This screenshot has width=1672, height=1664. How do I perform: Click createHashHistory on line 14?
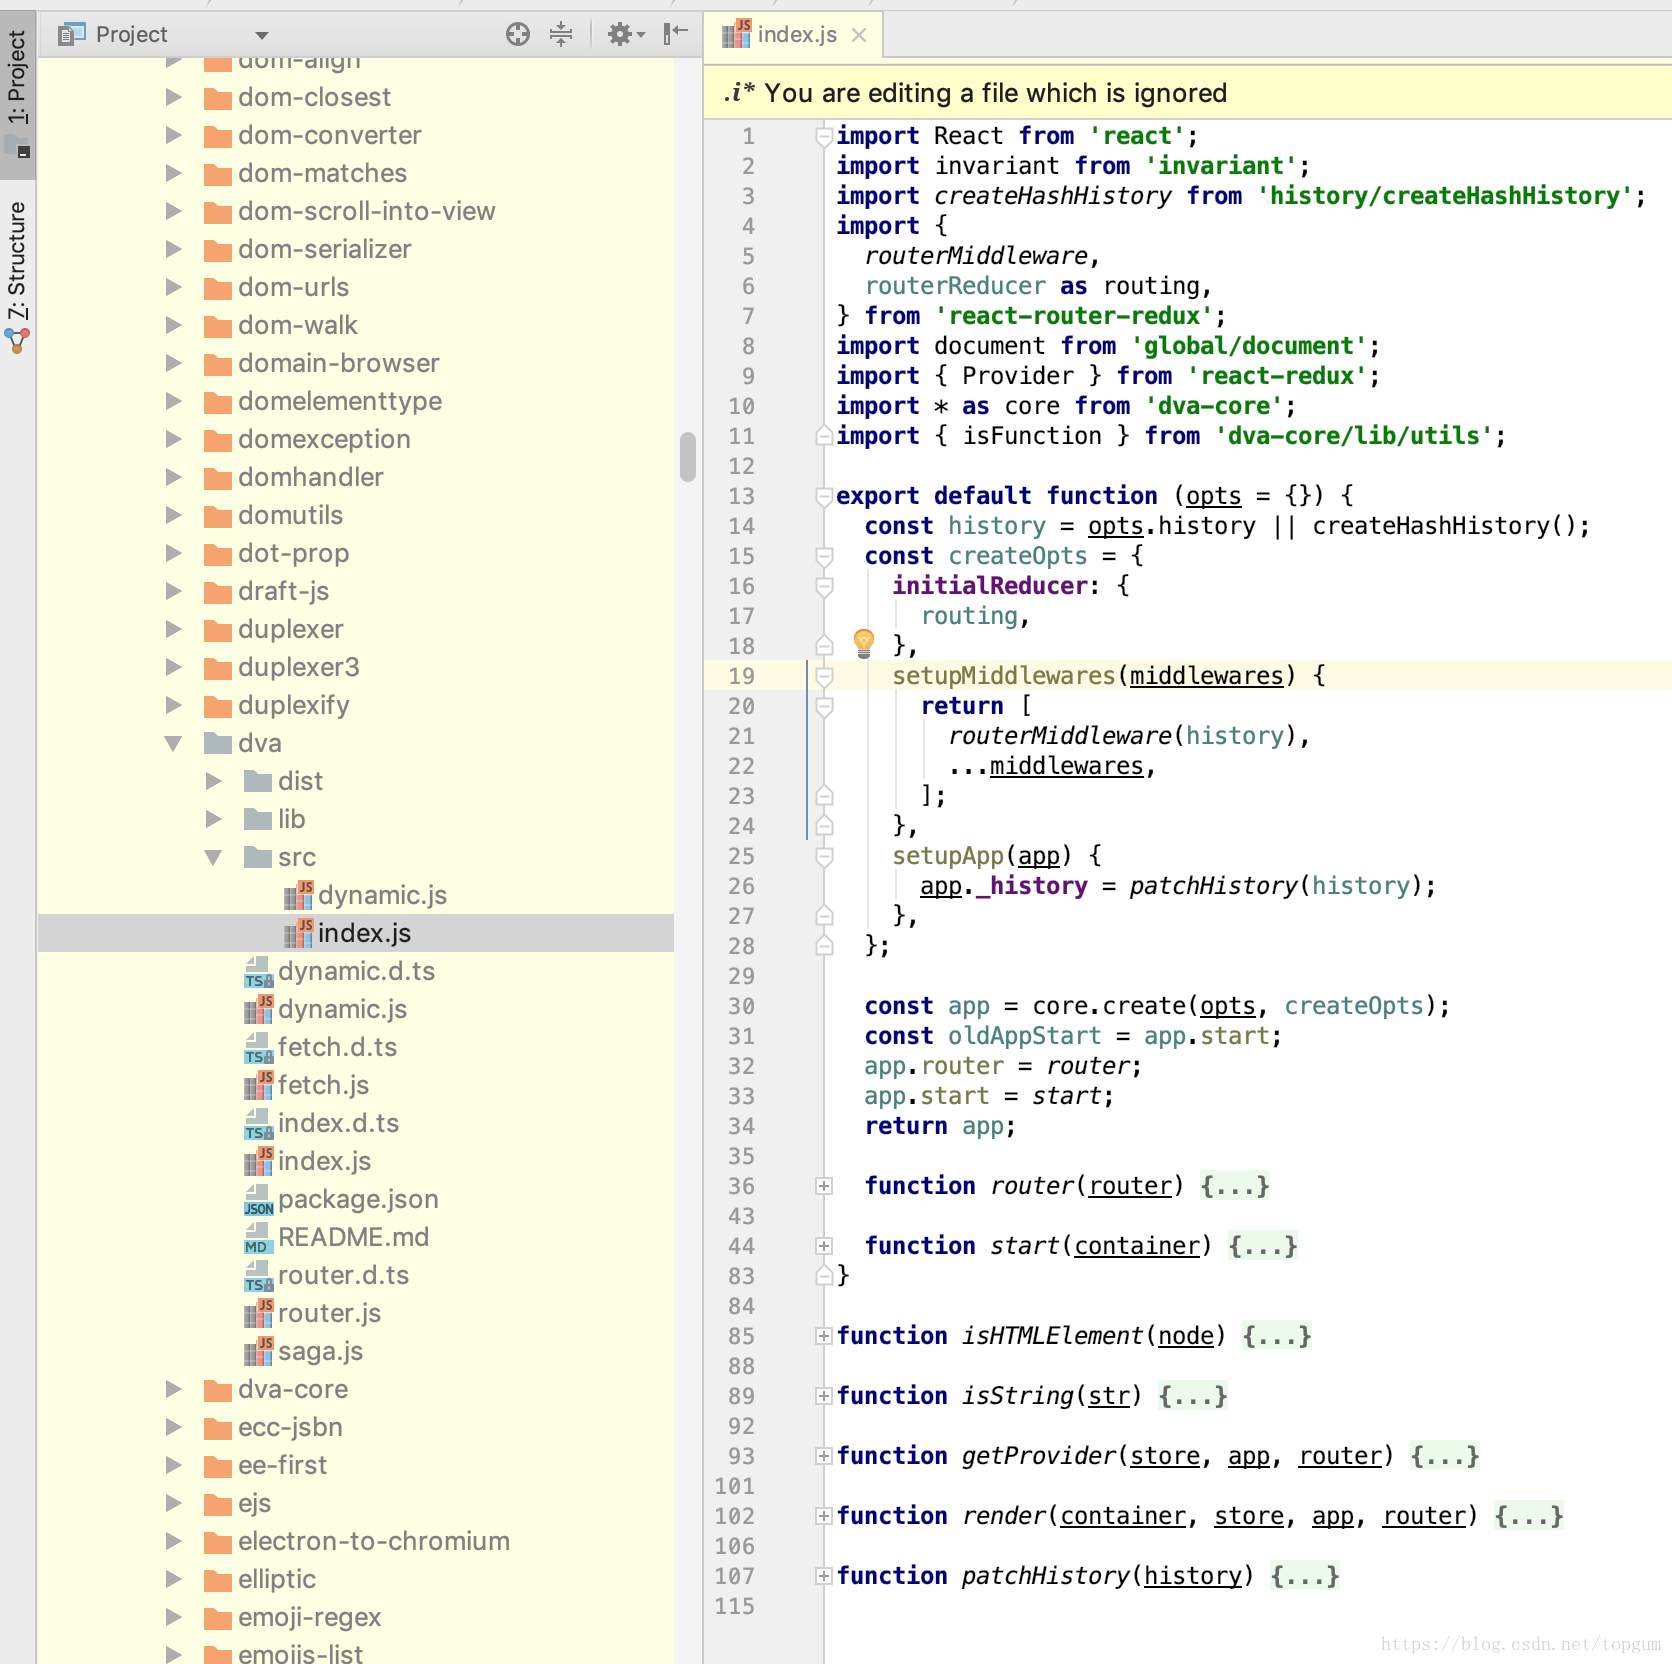1430,526
